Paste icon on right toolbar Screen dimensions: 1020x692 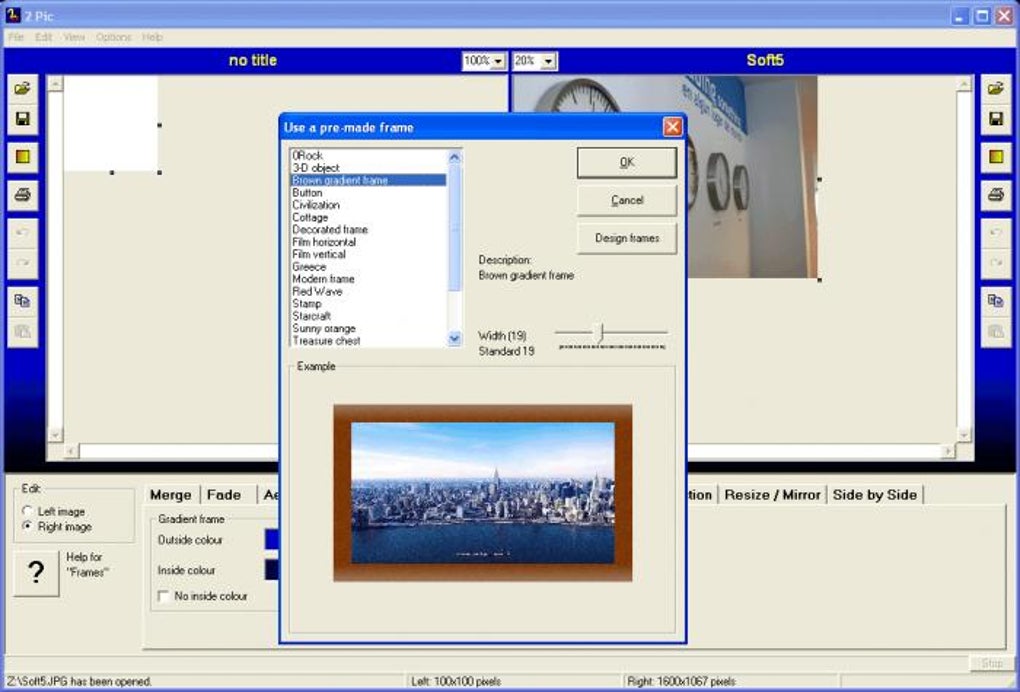coord(996,332)
